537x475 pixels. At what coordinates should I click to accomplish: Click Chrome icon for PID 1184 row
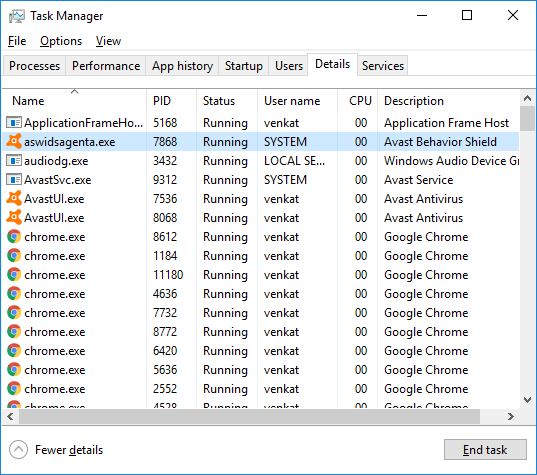point(14,255)
